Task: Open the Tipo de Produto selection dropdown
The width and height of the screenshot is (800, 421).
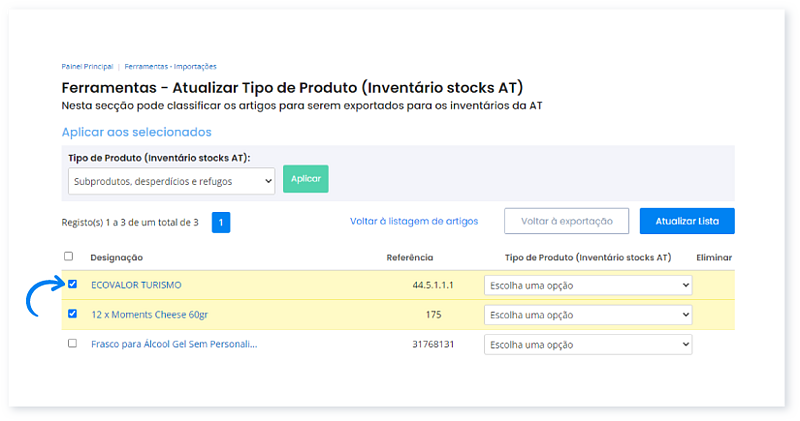Action: pos(171,180)
